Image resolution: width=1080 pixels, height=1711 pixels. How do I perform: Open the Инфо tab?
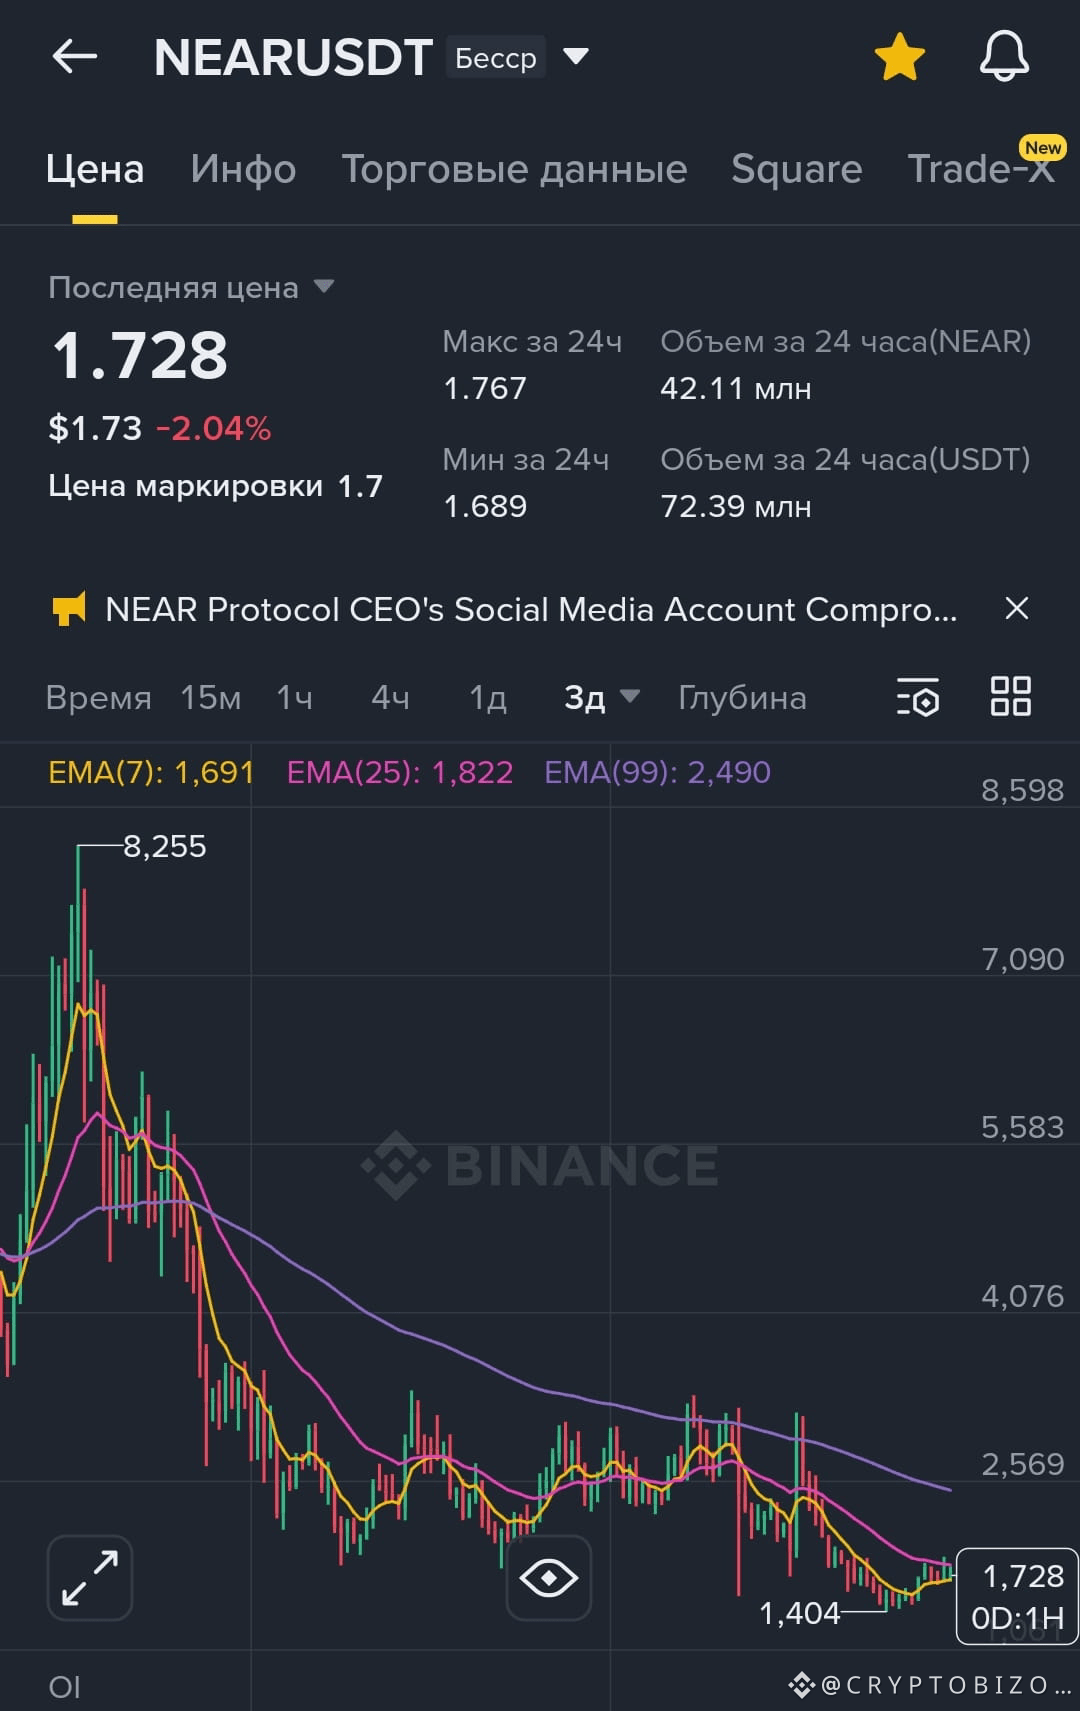(243, 169)
